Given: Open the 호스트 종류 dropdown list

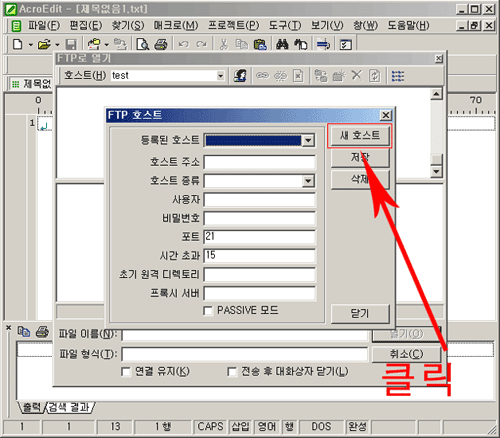Looking at the screenshot, I should pyautogui.click(x=308, y=181).
